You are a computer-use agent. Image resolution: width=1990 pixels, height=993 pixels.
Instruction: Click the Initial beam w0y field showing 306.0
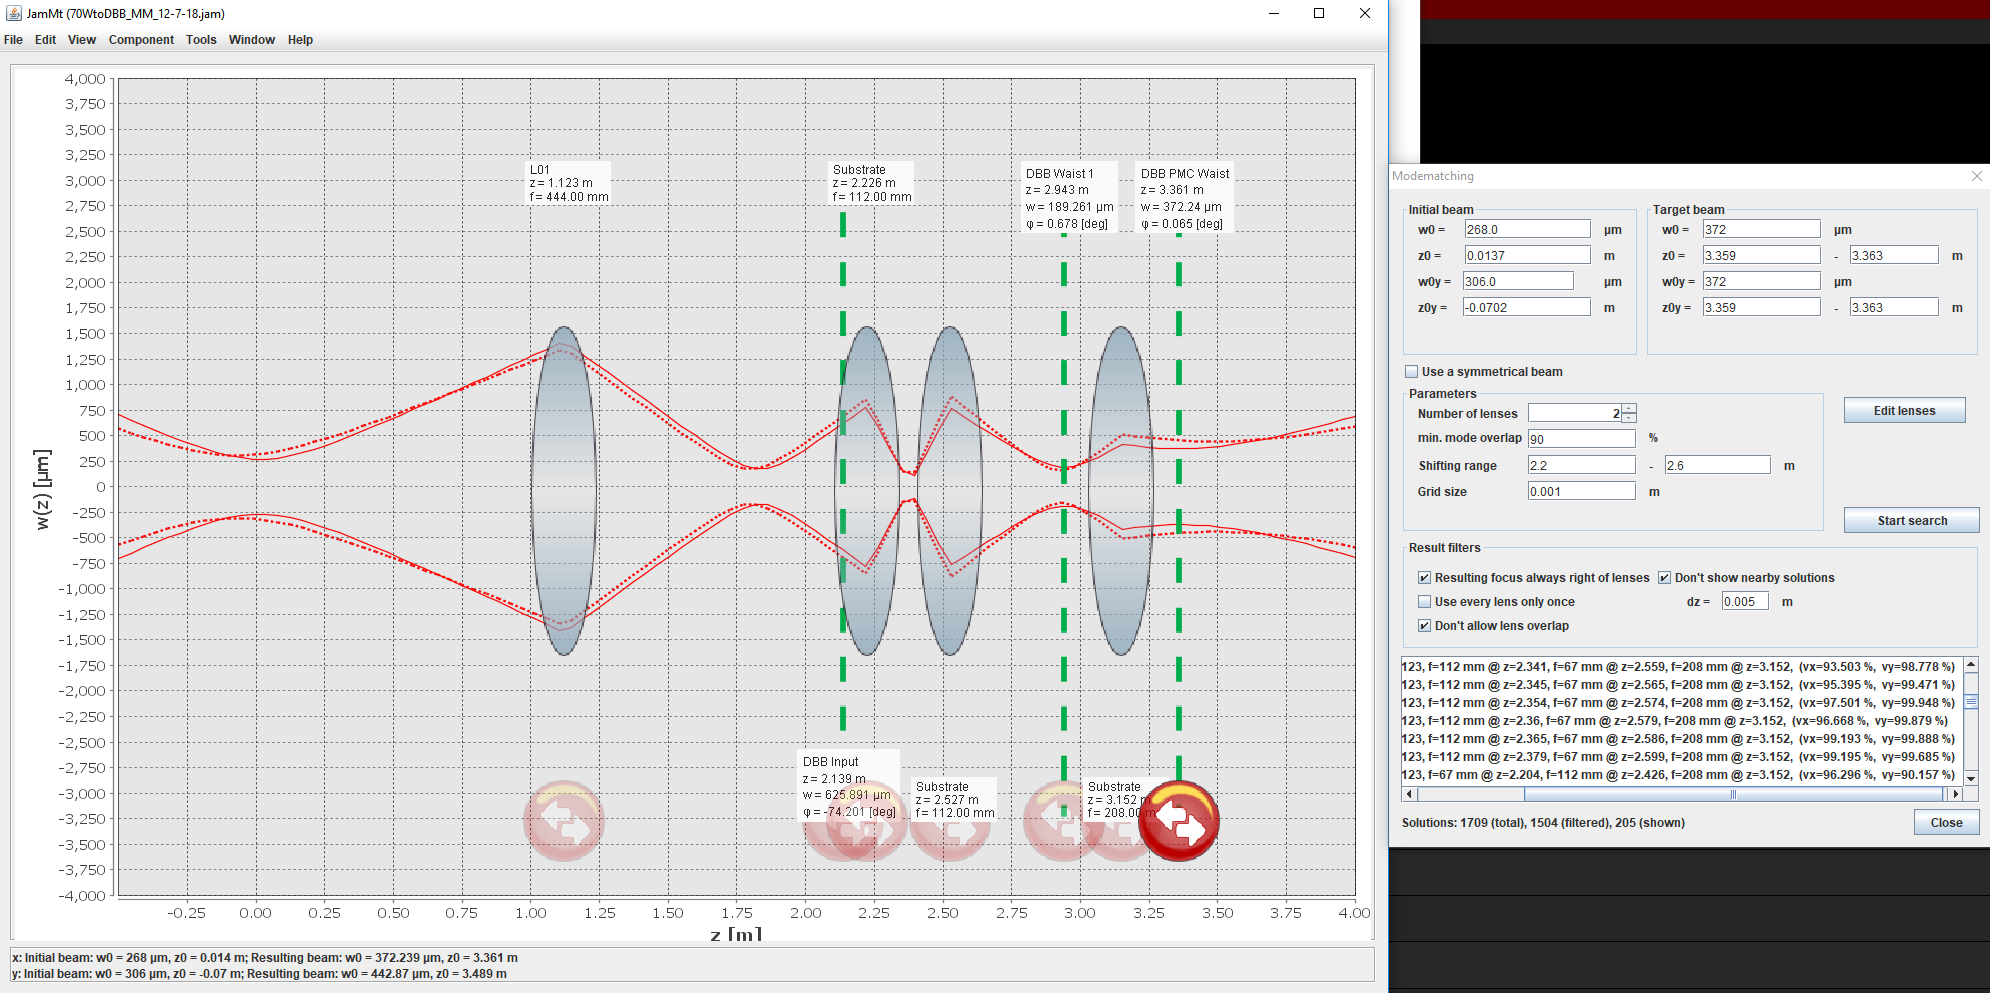pyautogui.click(x=1518, y=282)
